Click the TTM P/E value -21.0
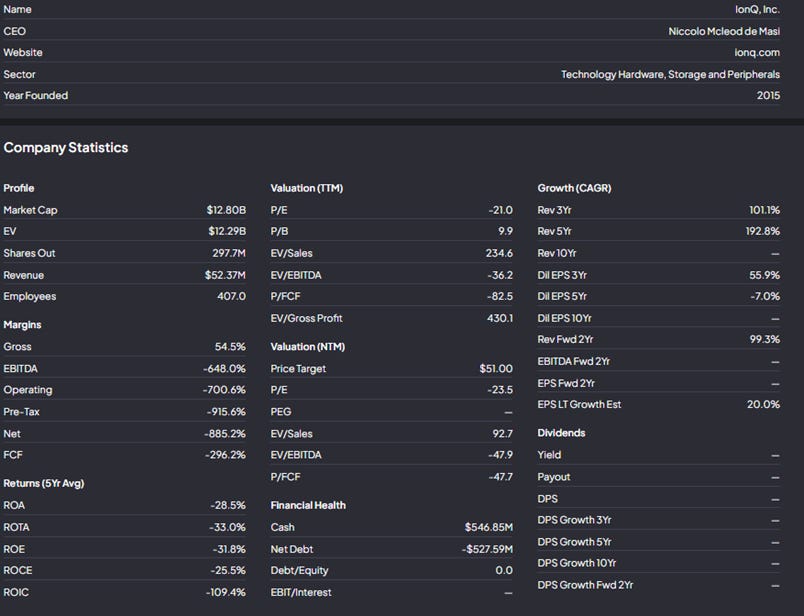The height and width of the screenshot is (616, 804). (x=500, y=210)
